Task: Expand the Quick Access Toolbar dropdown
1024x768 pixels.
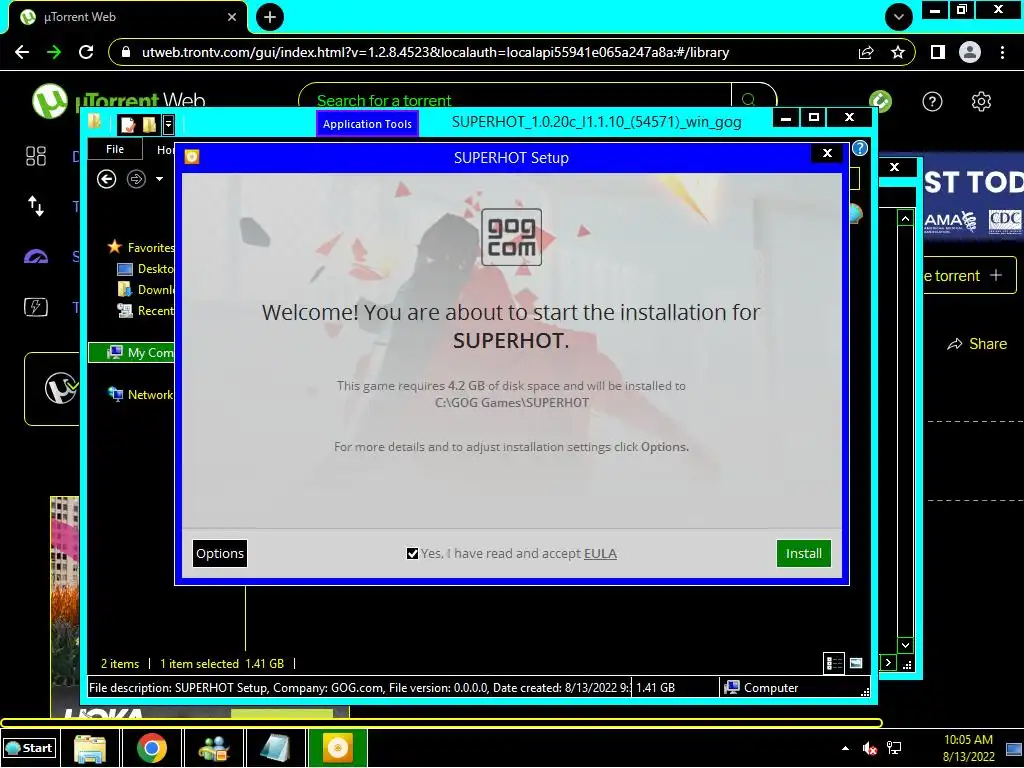Action: (x=168, y=124)
